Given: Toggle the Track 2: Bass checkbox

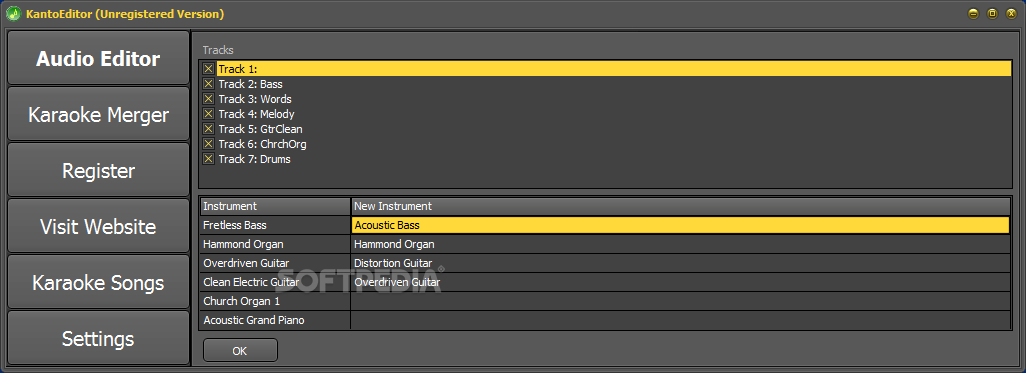Looking at the screenshot, I should click(x=209, y=84).
